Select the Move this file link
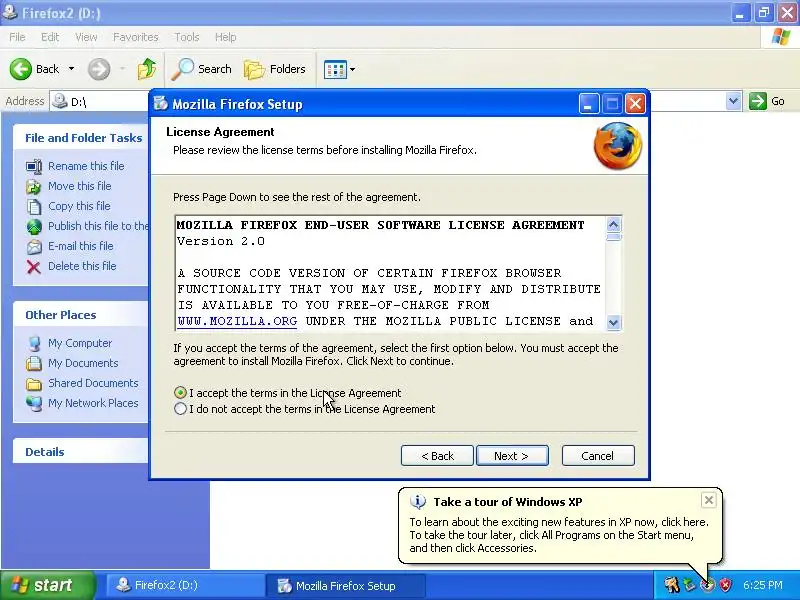The height and width of the screenshot is (600, 800). [x=80, y=186]
